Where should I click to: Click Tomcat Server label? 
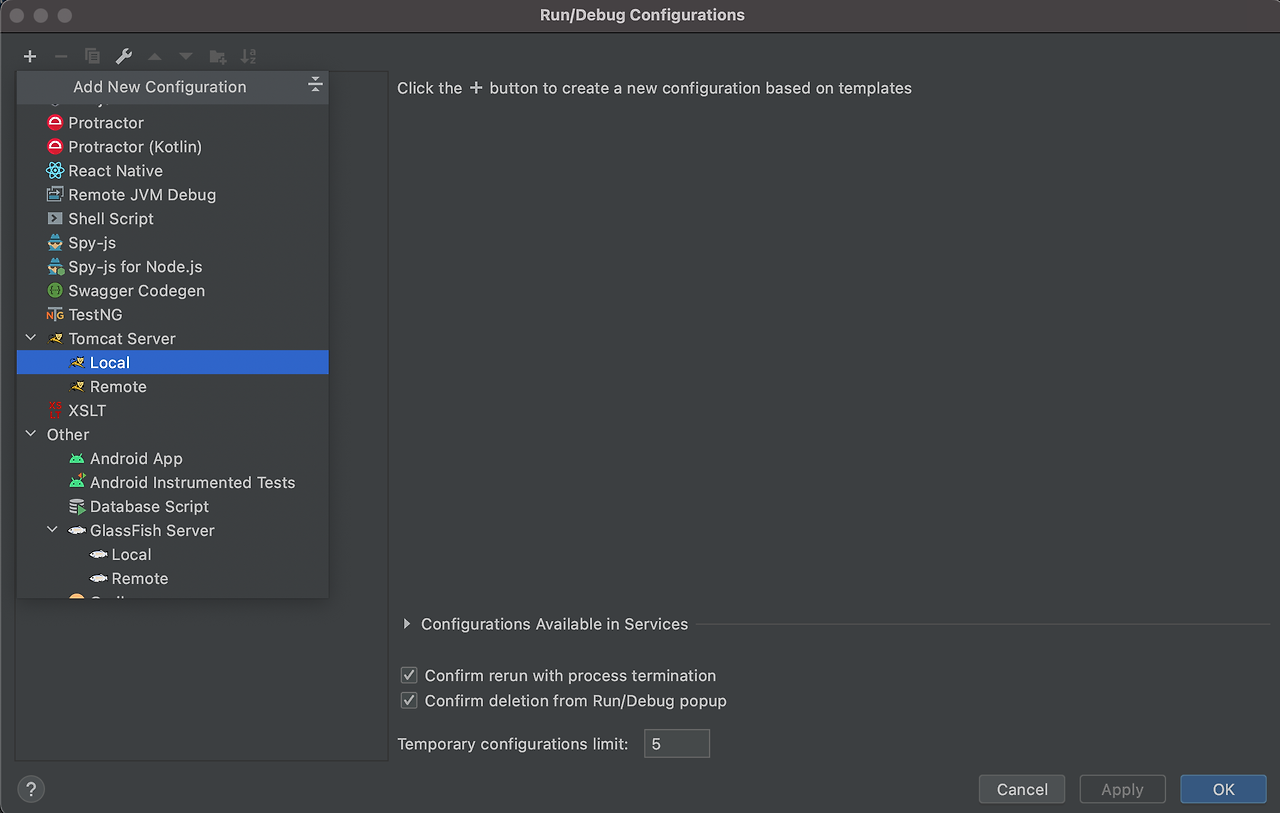click(122, 339)
